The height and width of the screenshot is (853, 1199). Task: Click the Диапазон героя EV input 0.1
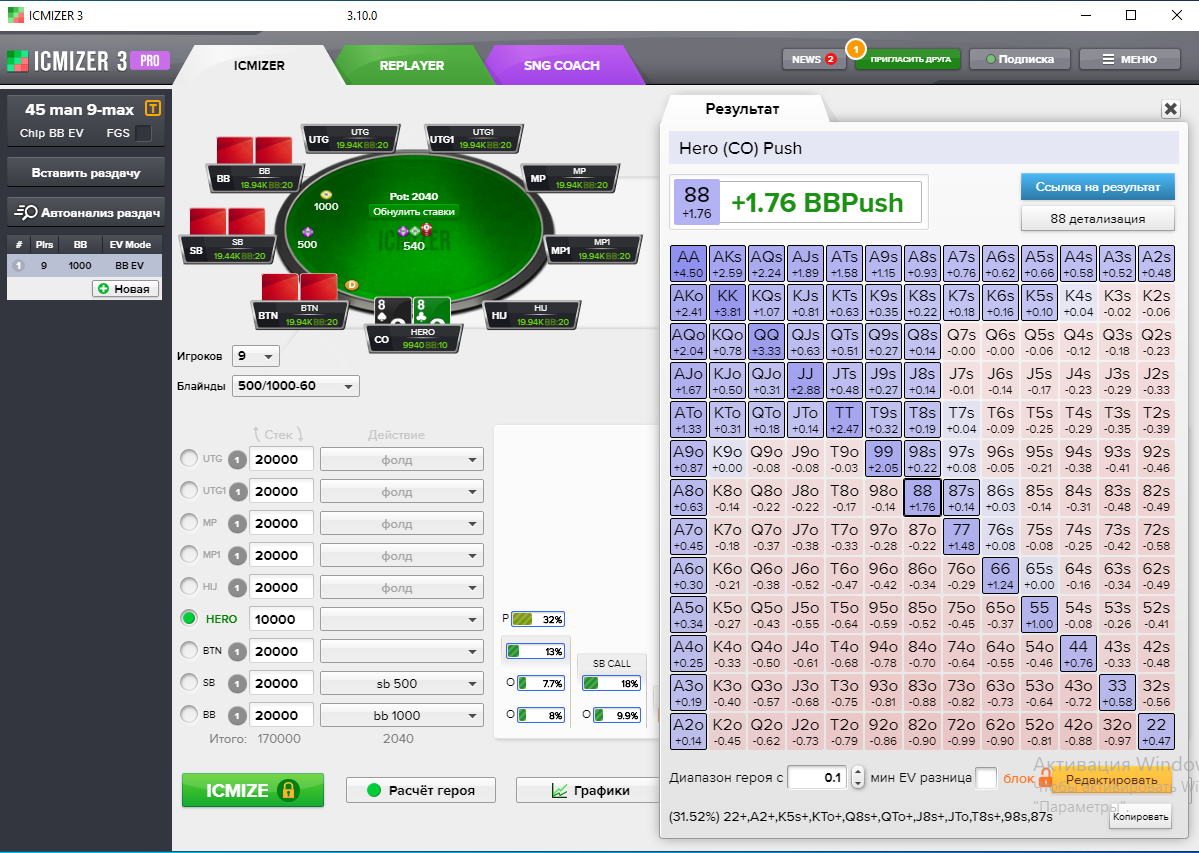click(817, 778)
